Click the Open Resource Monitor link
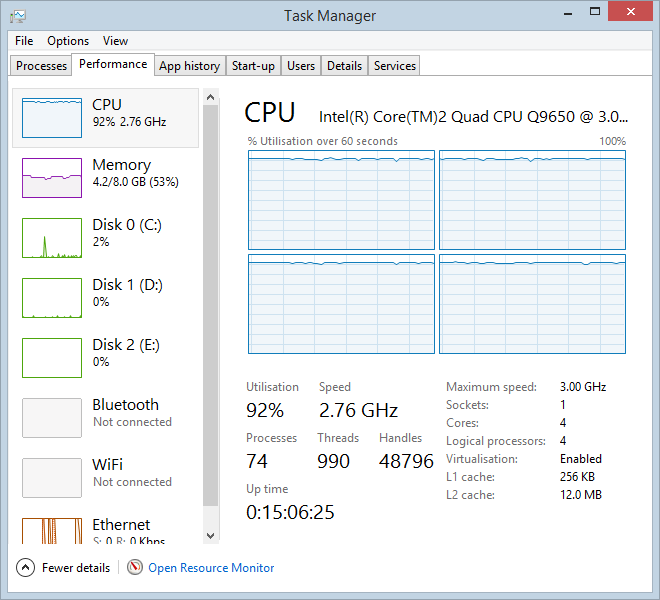 coord(211,568)
